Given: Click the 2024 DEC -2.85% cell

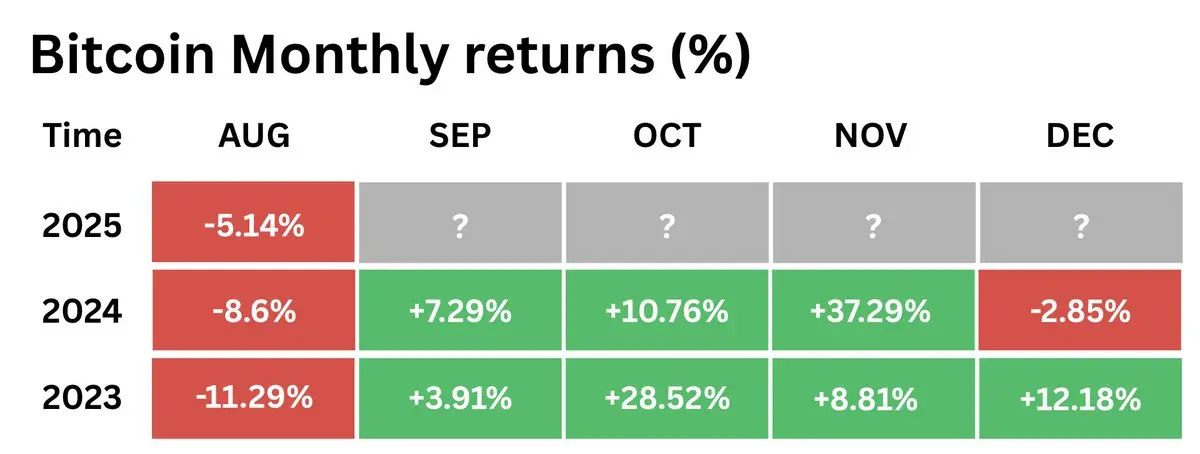Looking at the screenshot, I should pyautogui.click(x=1081, y=311).
